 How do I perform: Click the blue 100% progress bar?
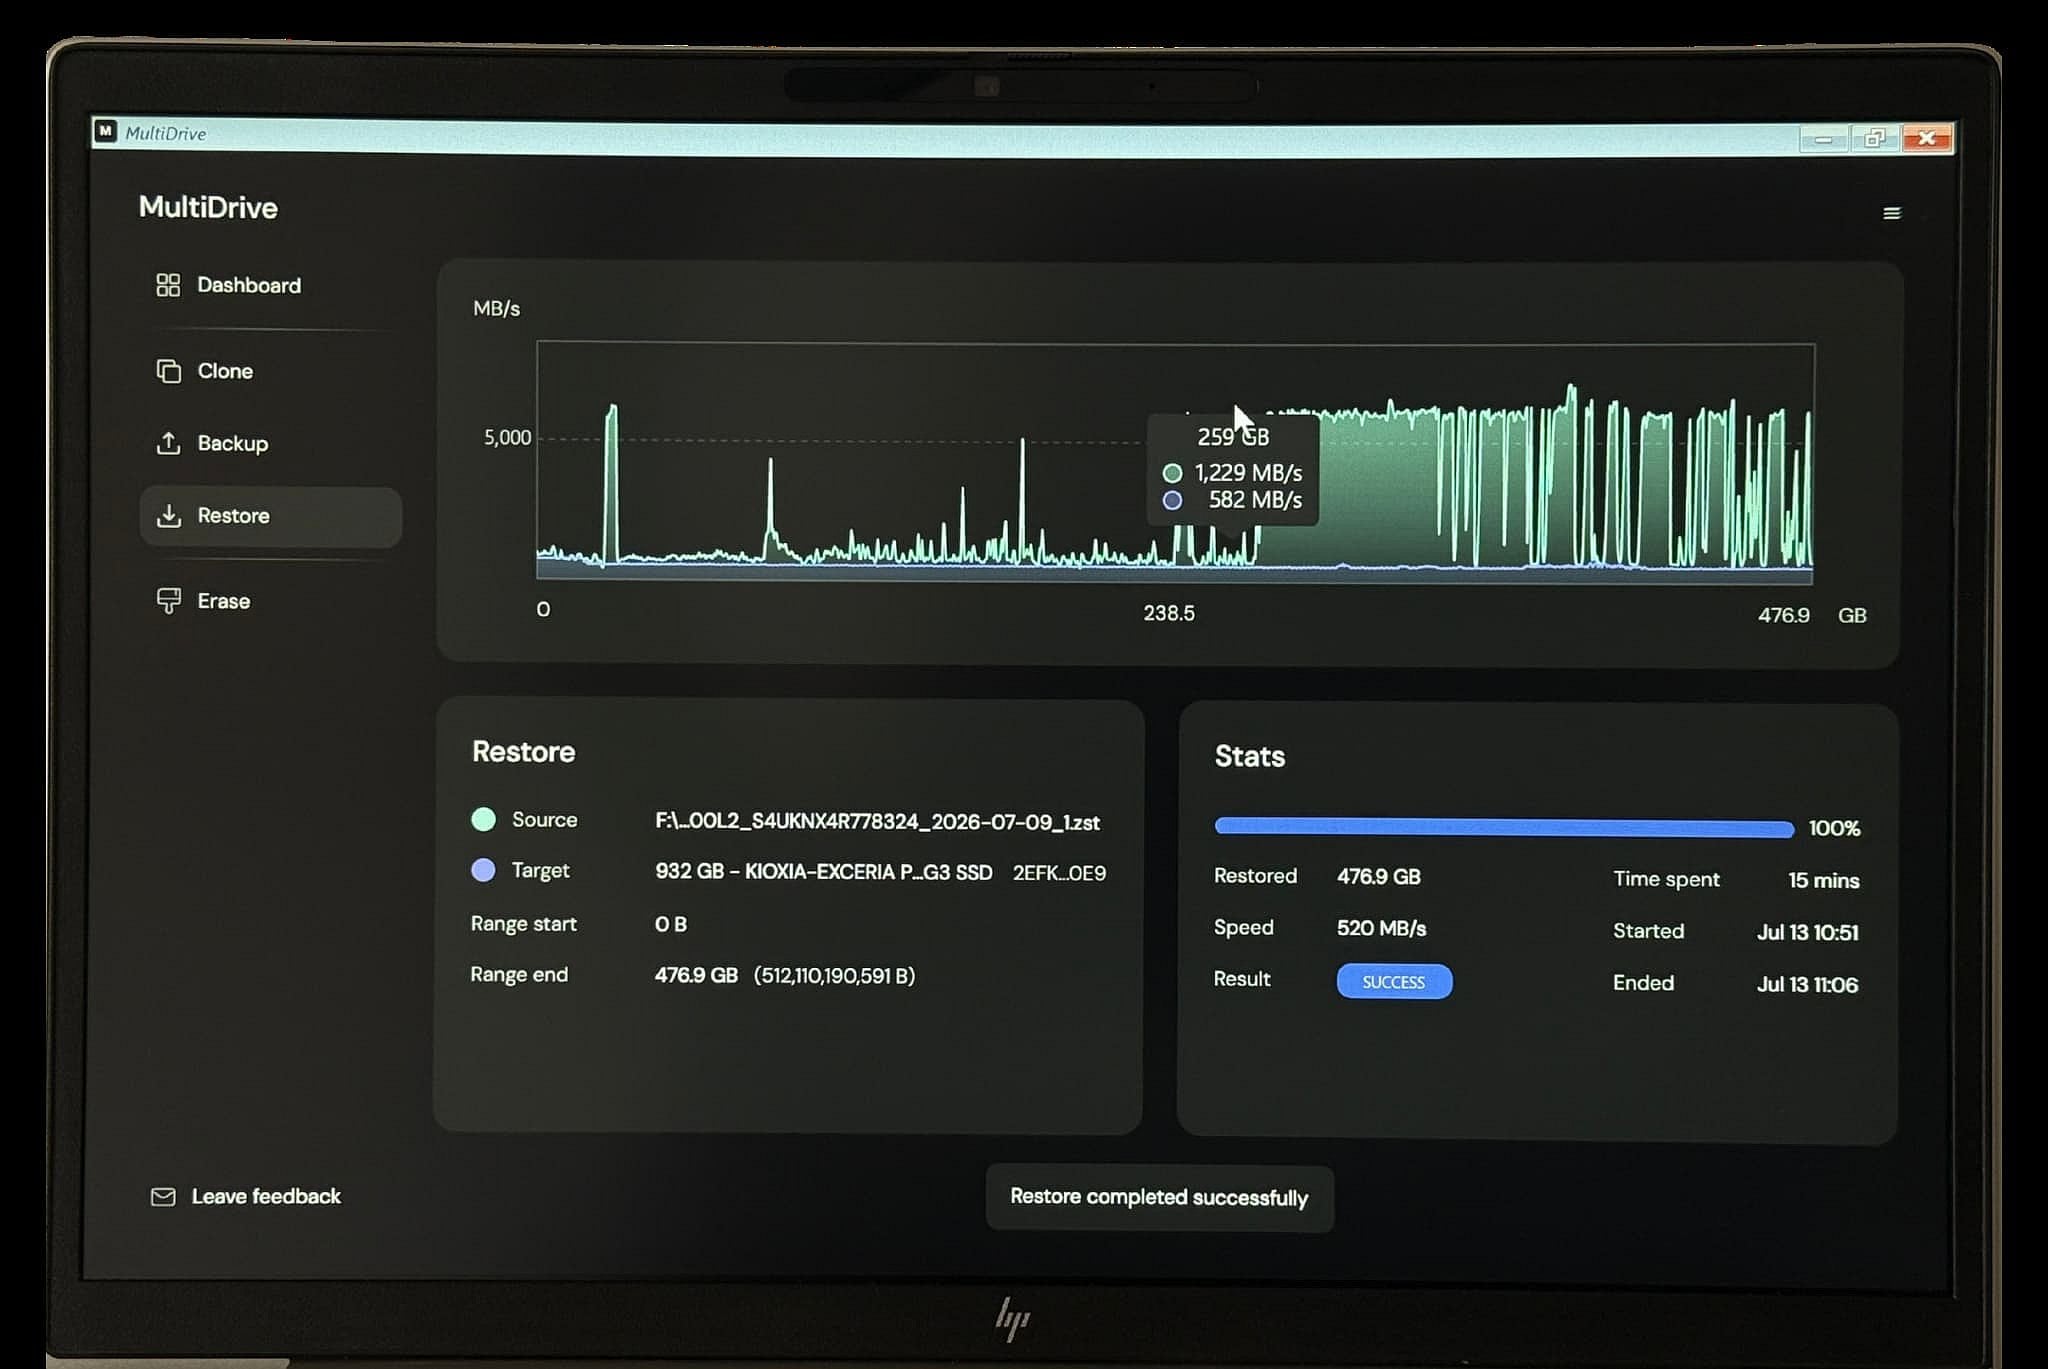(x=1504, y=827)
